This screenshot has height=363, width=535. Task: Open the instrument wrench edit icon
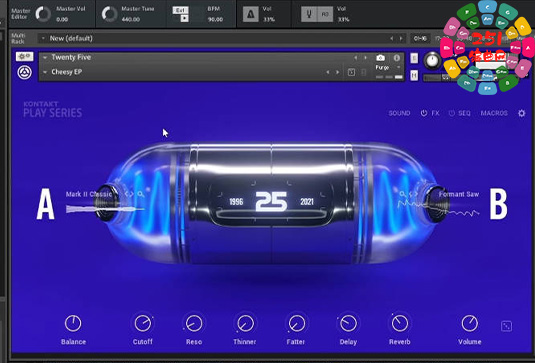pyautogui.click(x=24, y=56)
